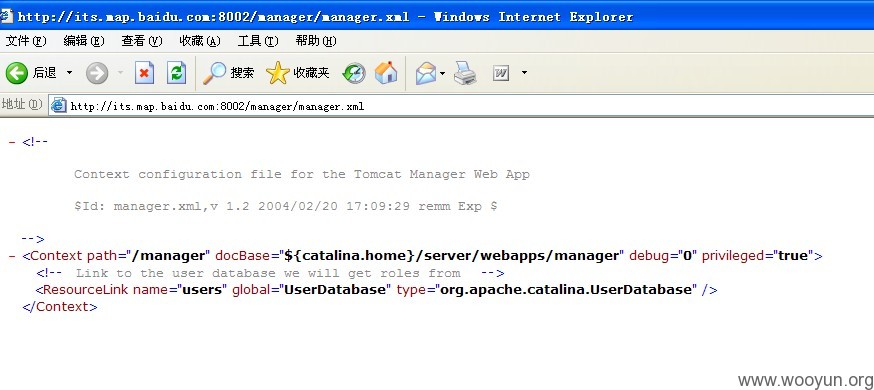This screenshot has height=390, width=874.
Task: Open the 帮助(H) menu
Action: (316, 41)
